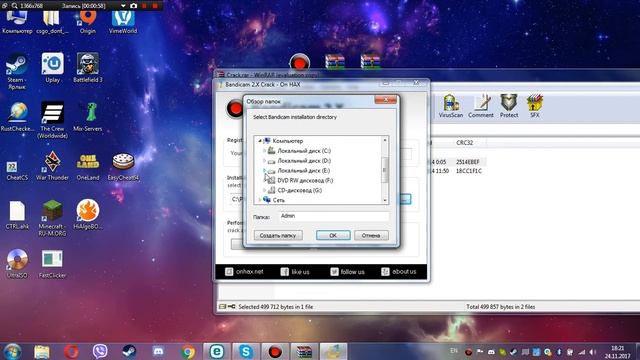Select CD-дисковод (G:) in folder tree
The height and width of the screenshot is (360, 640).
300,190
